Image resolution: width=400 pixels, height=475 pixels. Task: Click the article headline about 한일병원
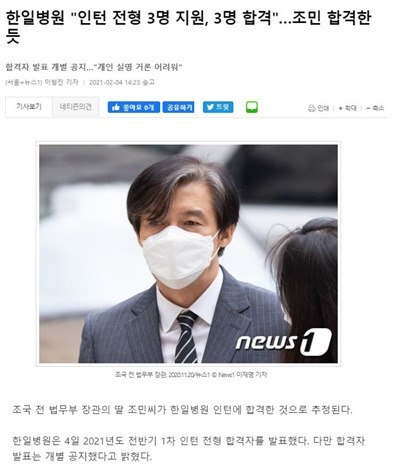[188, 27]
